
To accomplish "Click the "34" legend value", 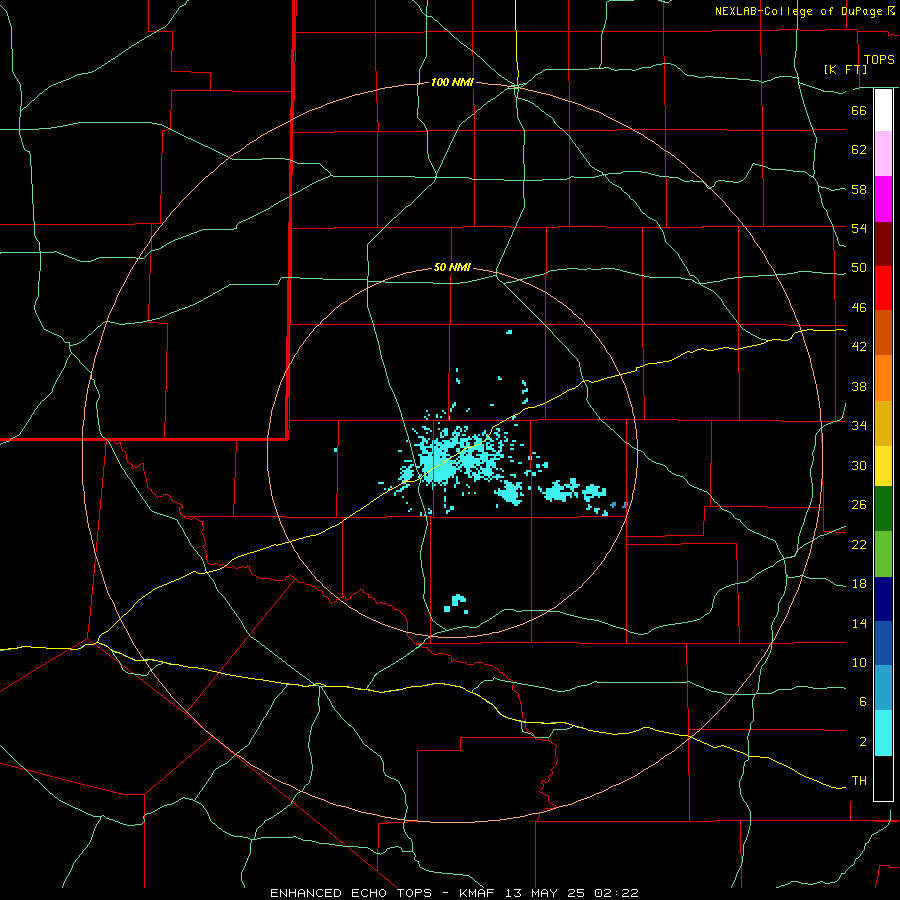I will 859,426.
